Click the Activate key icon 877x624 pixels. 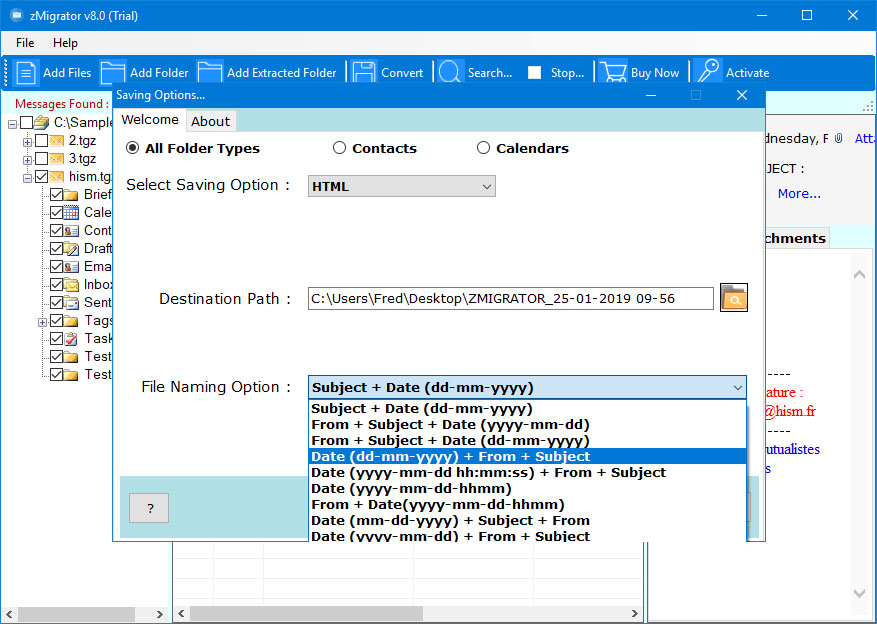pyautogui.click(x=708, y=72)
